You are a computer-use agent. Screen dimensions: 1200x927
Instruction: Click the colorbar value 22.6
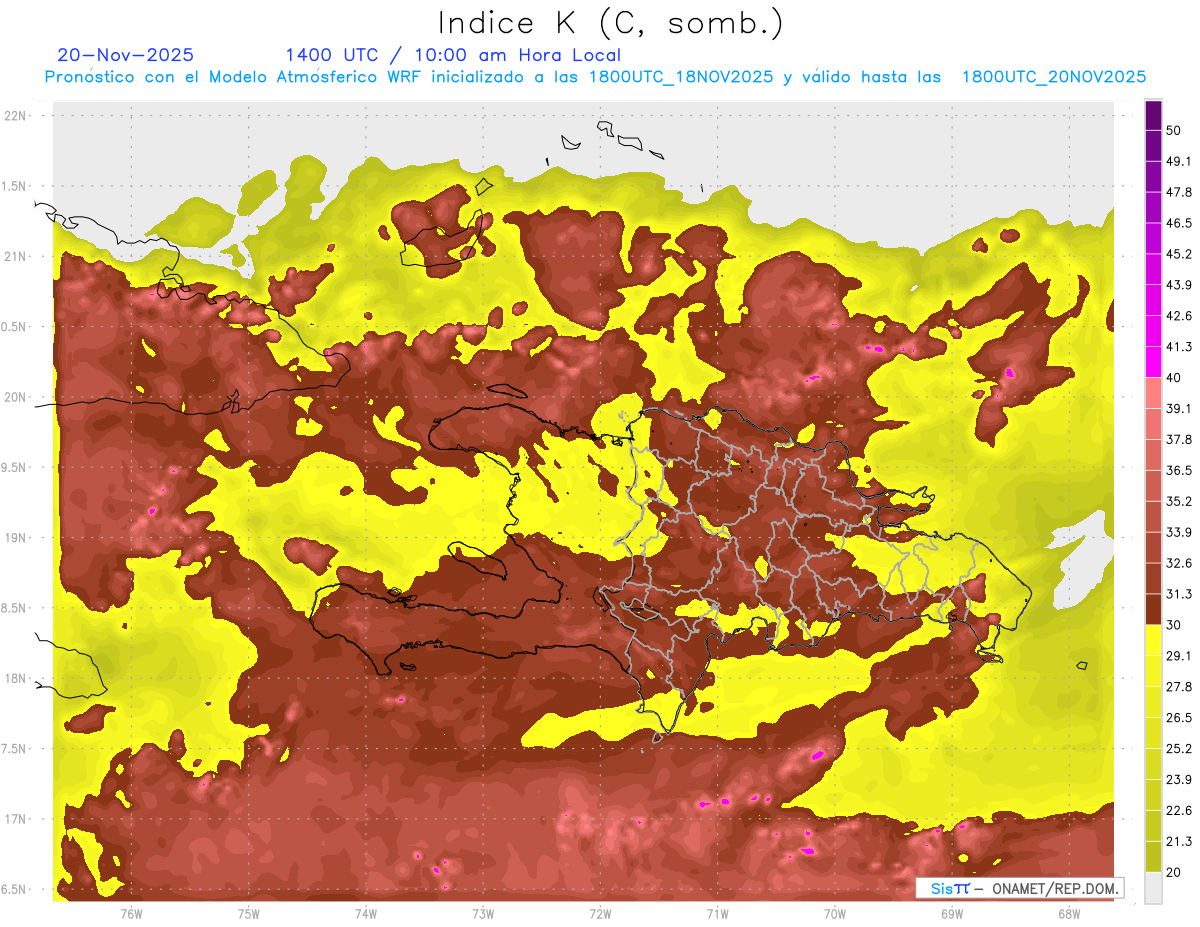coord(1178,810)
